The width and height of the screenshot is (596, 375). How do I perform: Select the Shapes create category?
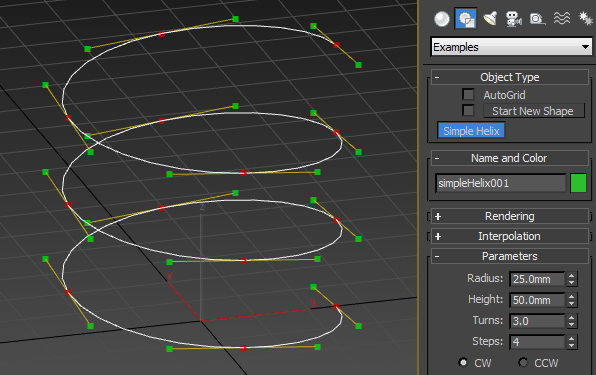click(x=466, y=19)
